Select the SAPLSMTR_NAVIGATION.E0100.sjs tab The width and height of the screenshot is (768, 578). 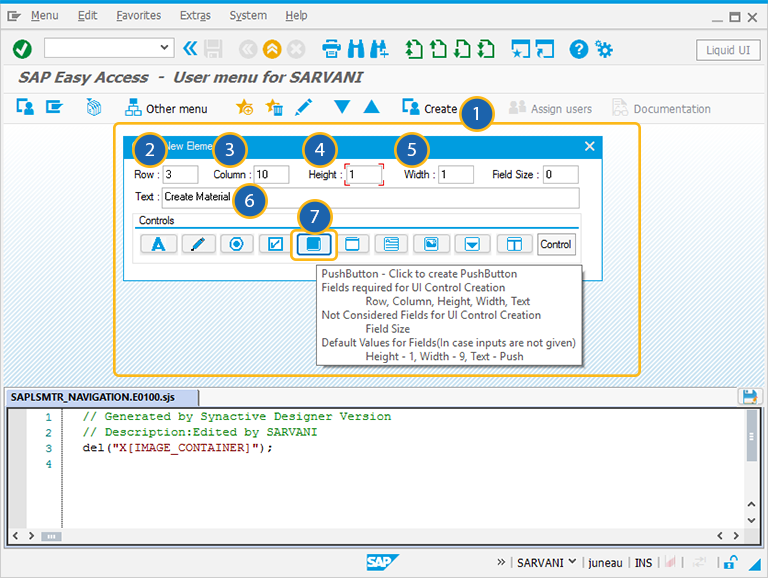(x=102, y=397)
